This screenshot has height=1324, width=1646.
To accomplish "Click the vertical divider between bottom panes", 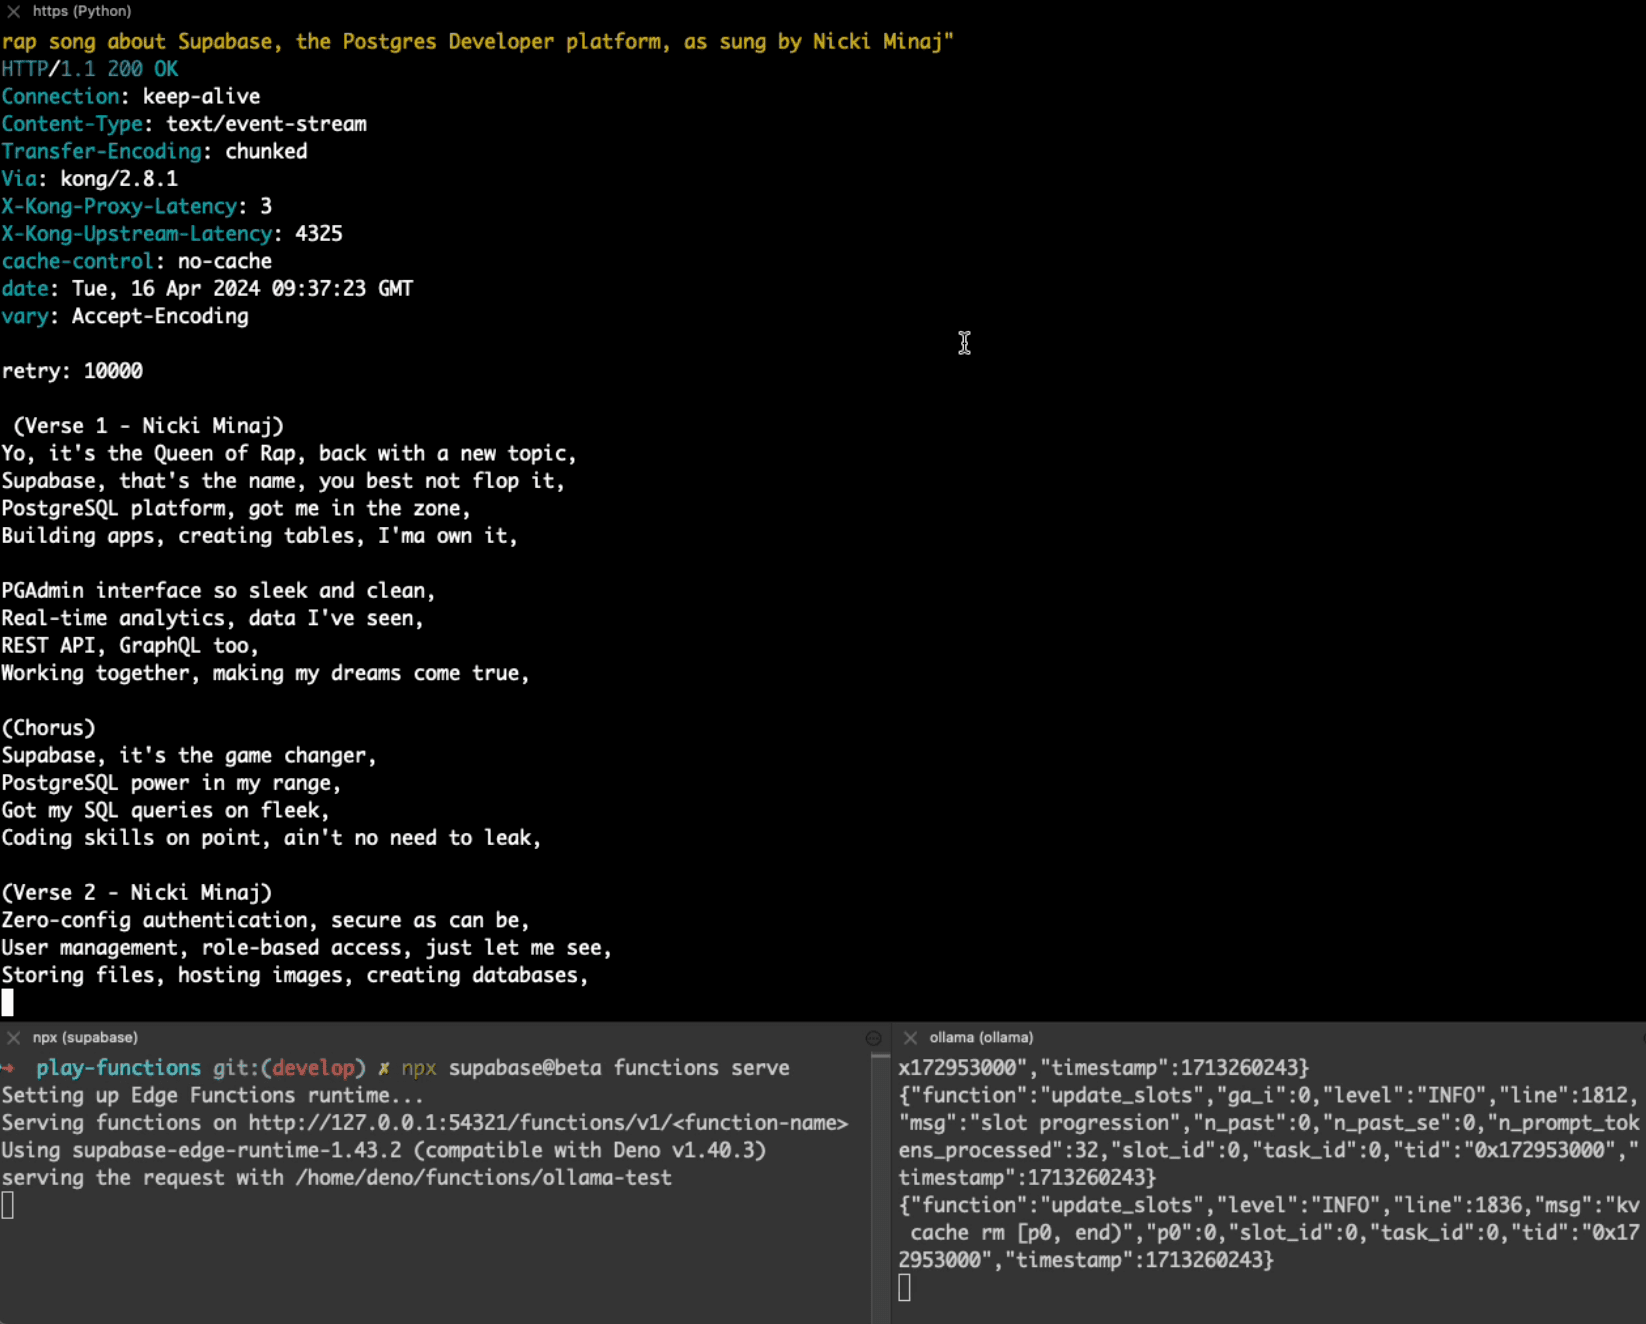I will [881, 1180].
